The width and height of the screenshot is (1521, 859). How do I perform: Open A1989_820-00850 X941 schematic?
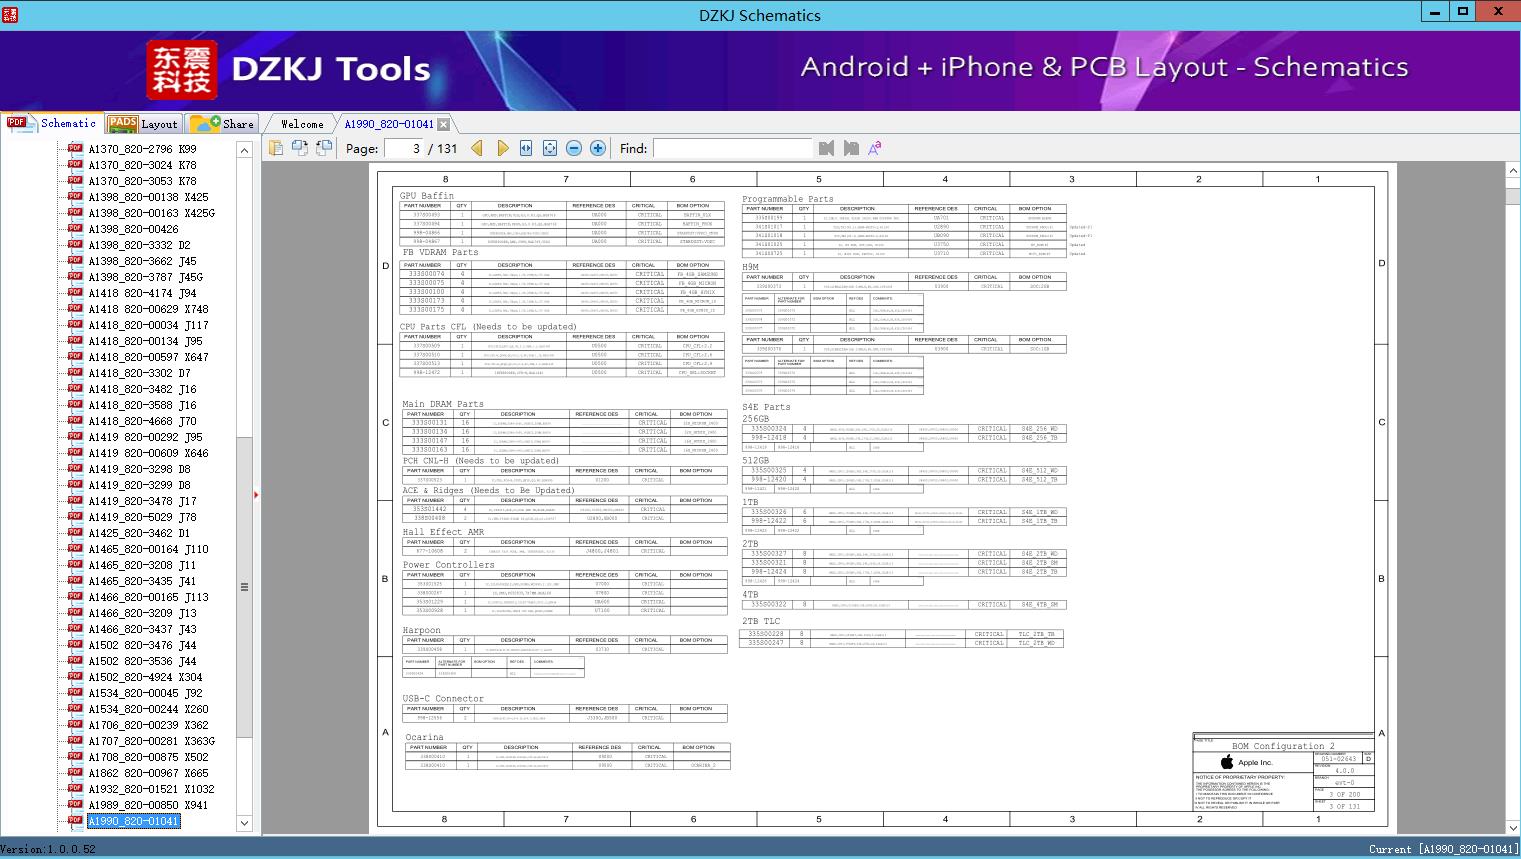coord(148,805)
